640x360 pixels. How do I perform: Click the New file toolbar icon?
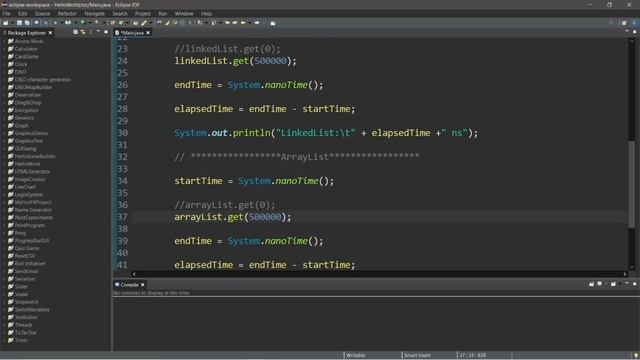(x=6, y=23)
